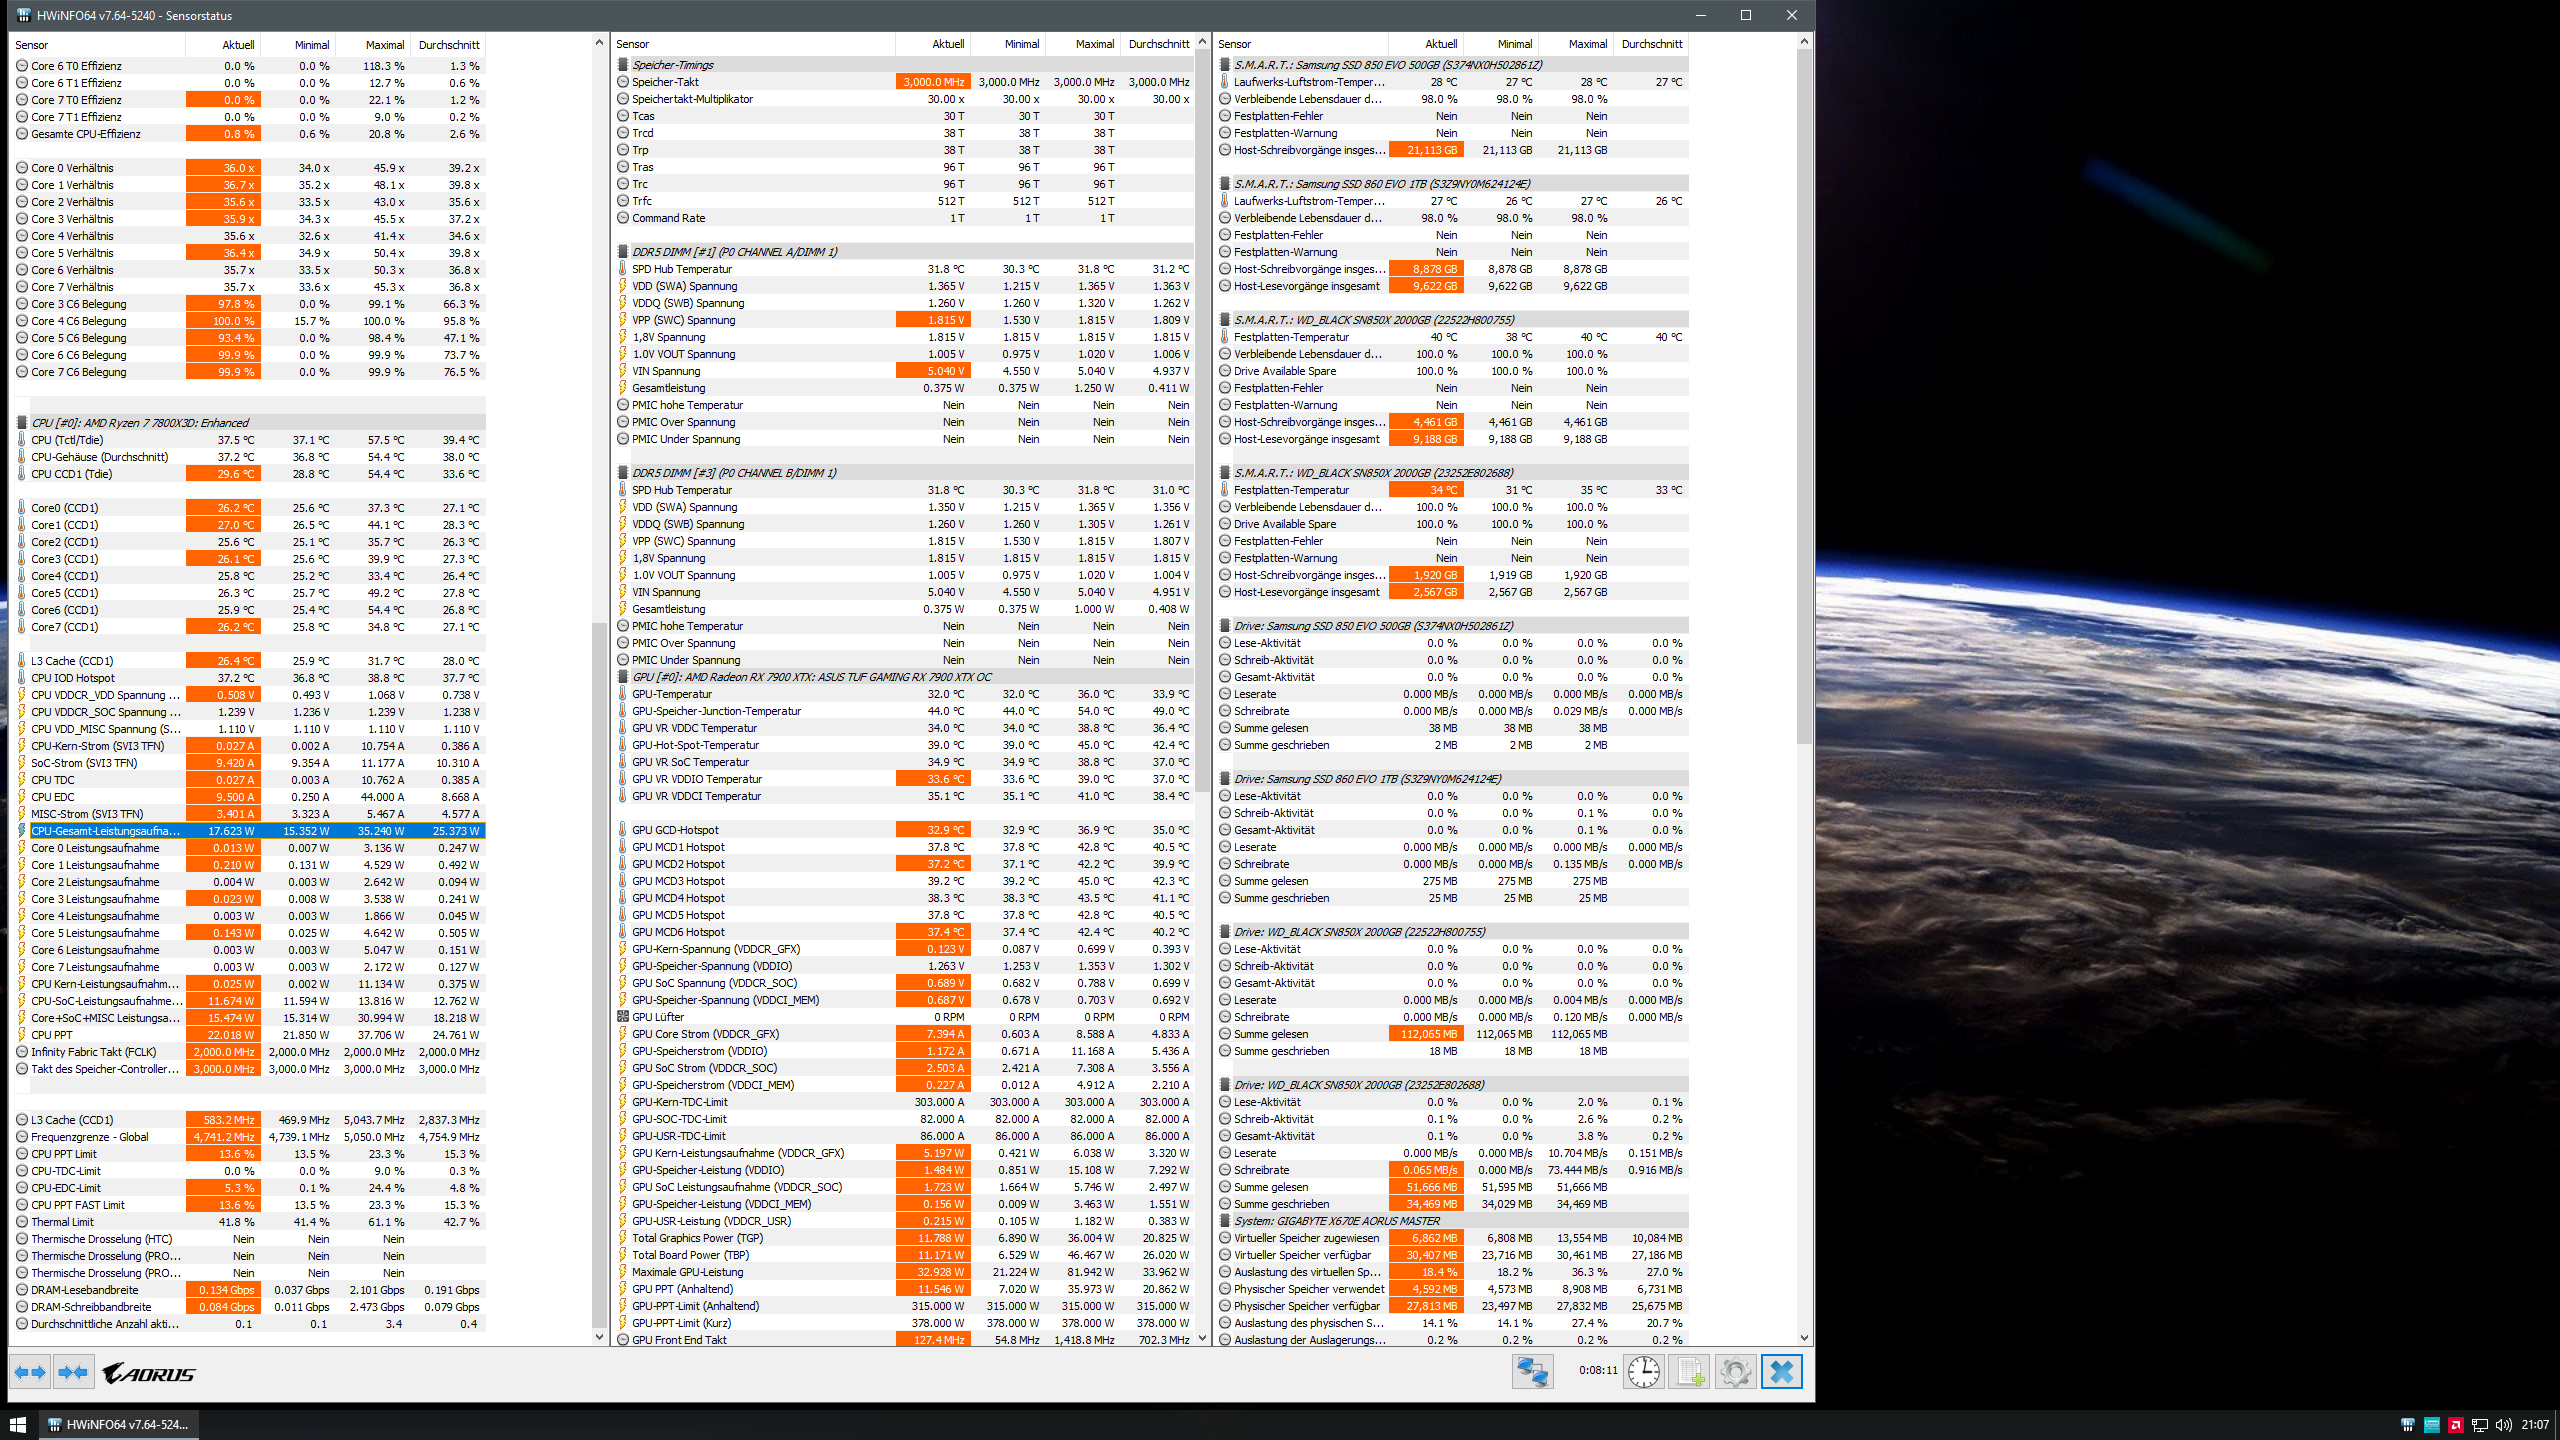This screenshot has width=2560, height=1440.
Task: Select the CPU (Tctl/Tdie) sensor row
Action: point(67,440)
